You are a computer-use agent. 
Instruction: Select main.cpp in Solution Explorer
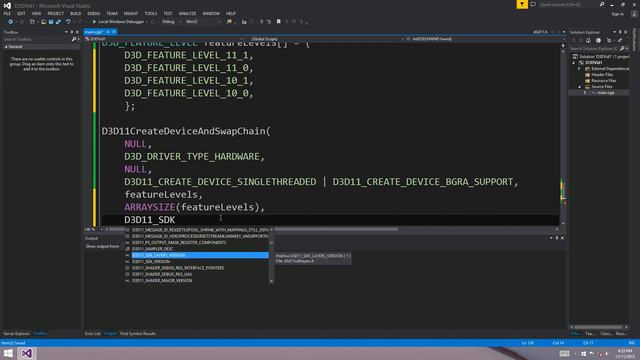606,93
